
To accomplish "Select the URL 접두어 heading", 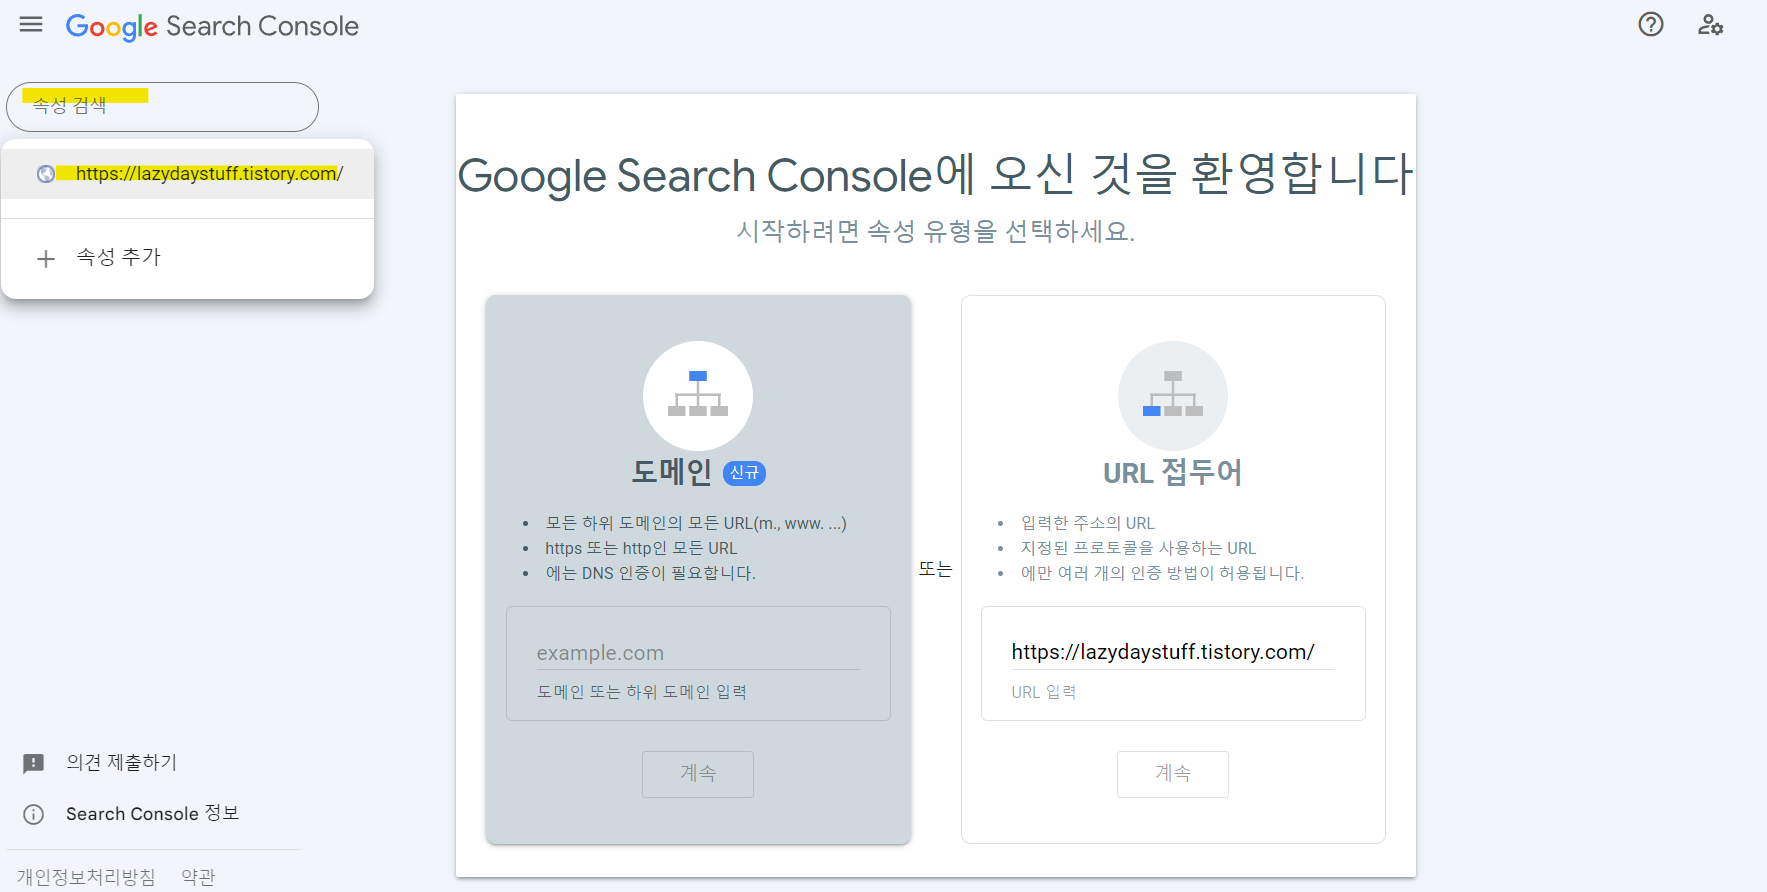I will [x=1173, y=472].
